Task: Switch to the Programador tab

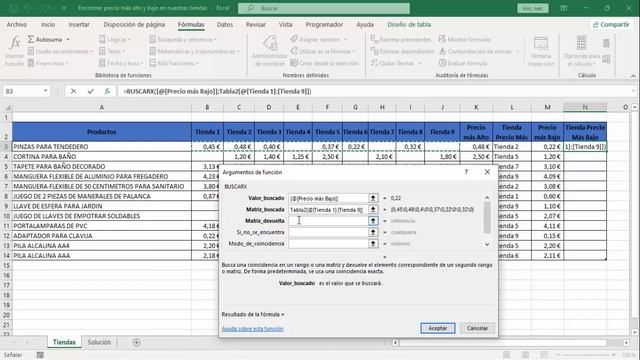Action: [x=324, y=24]
